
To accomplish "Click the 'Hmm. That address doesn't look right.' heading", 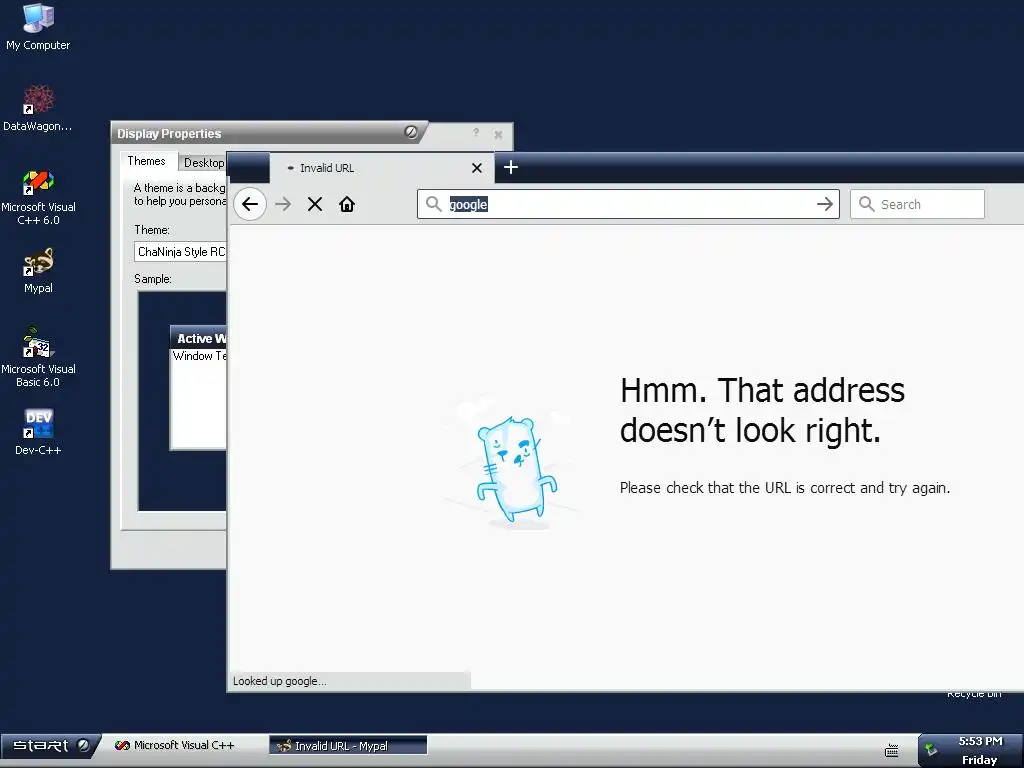I will (762, 410).
